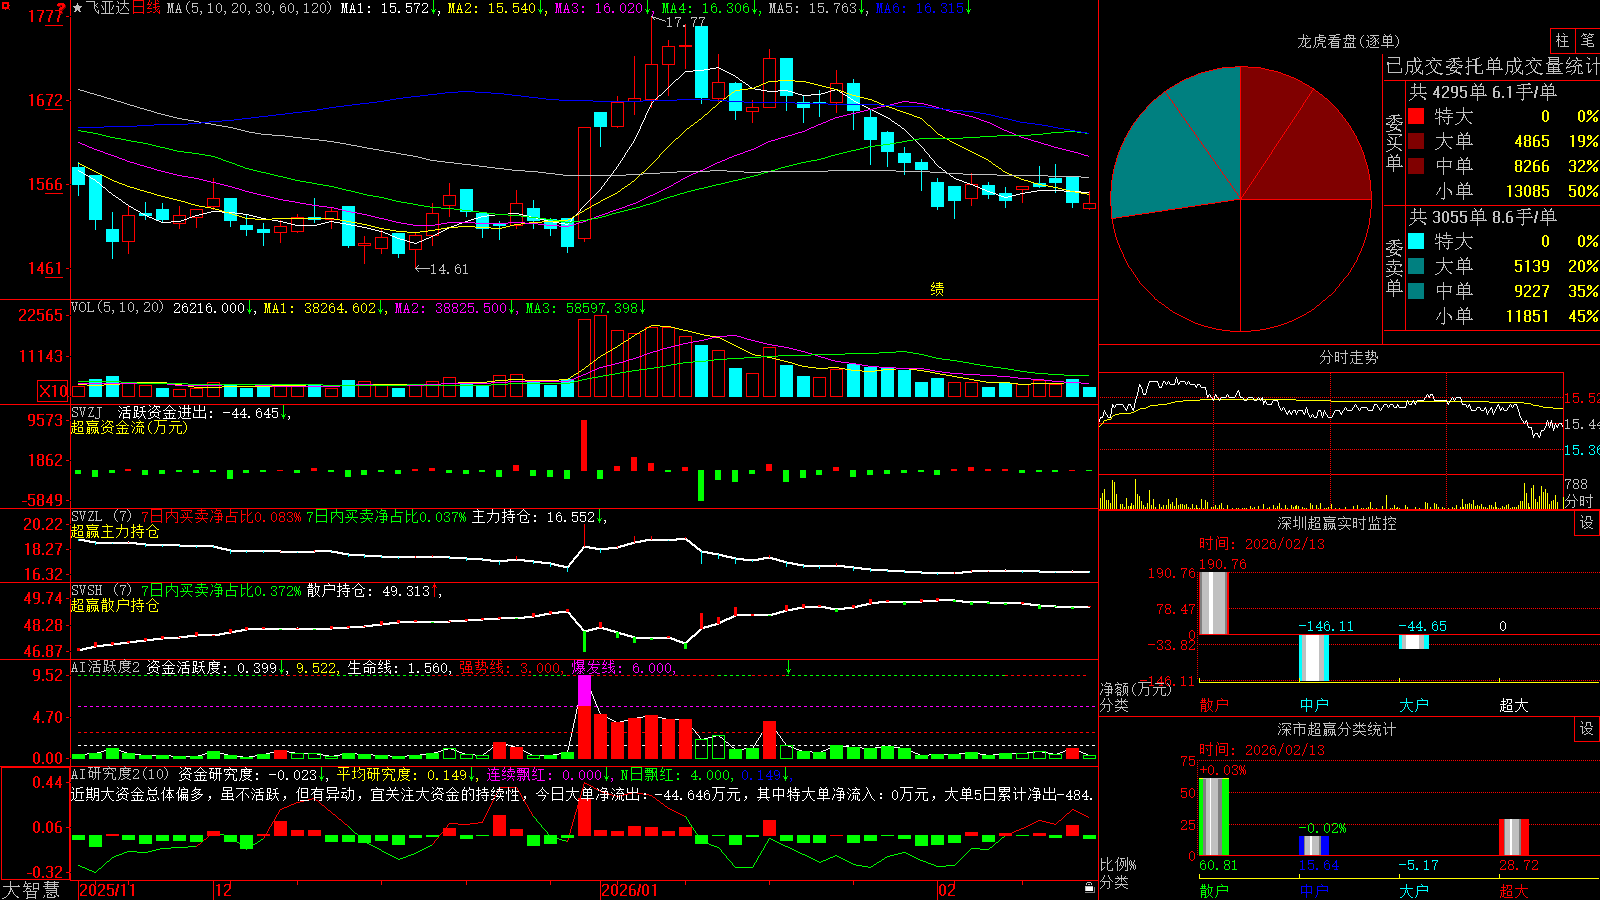The width and height of the screenshot is (1600, 900).
Task: Click the 14.61 low price label
Action: pyautogui.click(x=448, y=269)
